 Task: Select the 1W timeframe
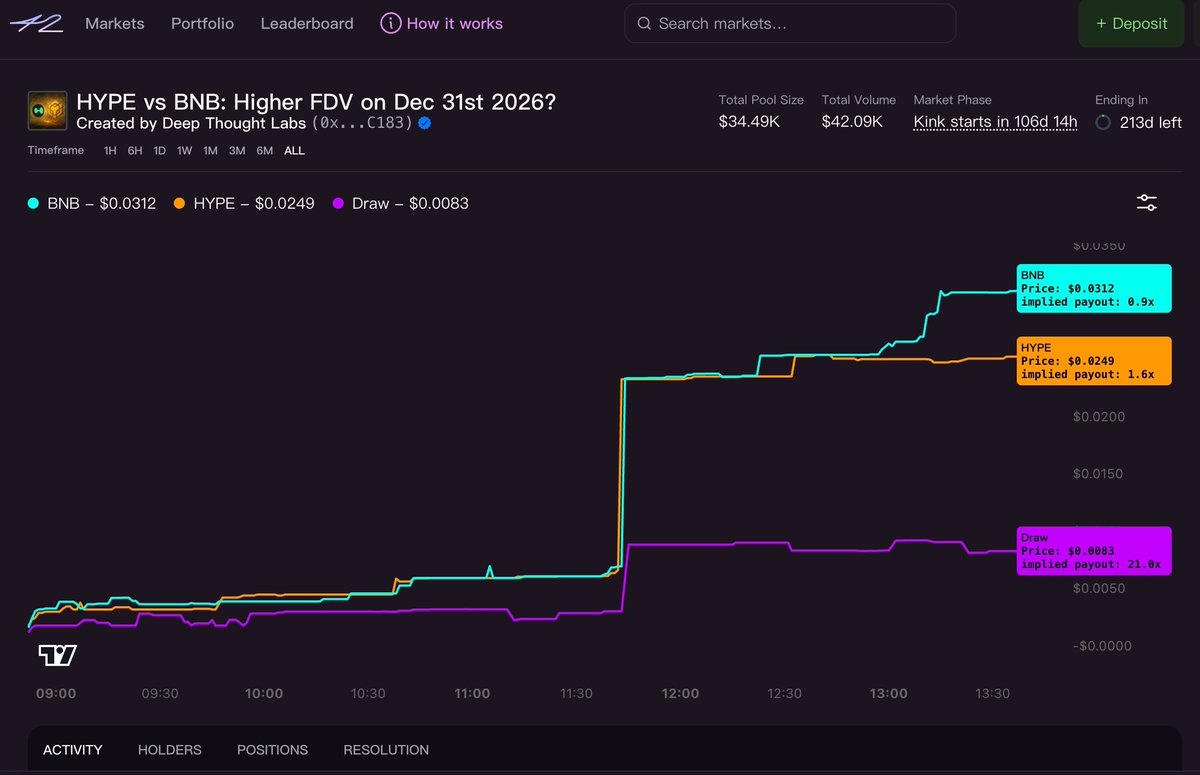pos(185,151)
